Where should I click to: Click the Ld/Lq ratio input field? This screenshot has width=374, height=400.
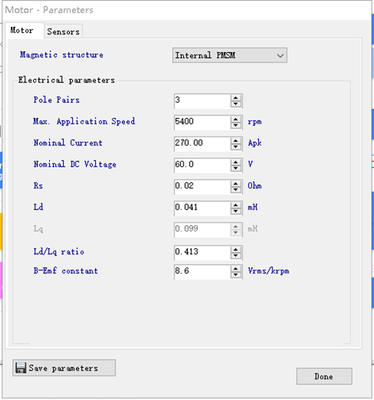coord(202,252)
